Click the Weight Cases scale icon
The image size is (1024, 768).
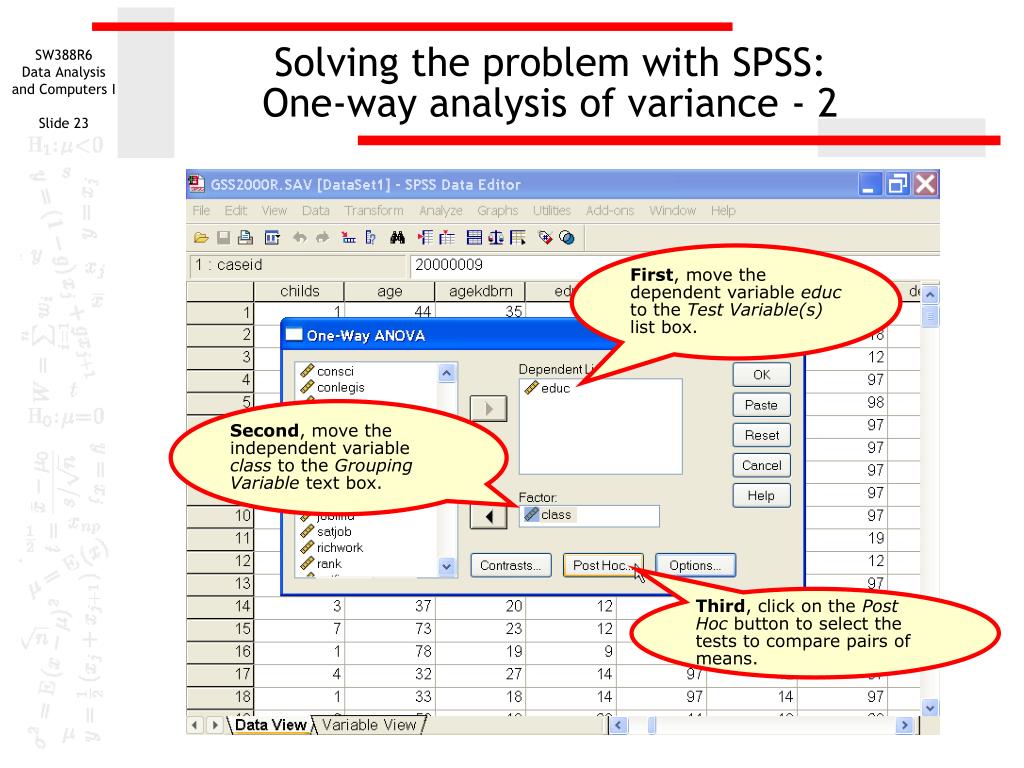[496, 238]
